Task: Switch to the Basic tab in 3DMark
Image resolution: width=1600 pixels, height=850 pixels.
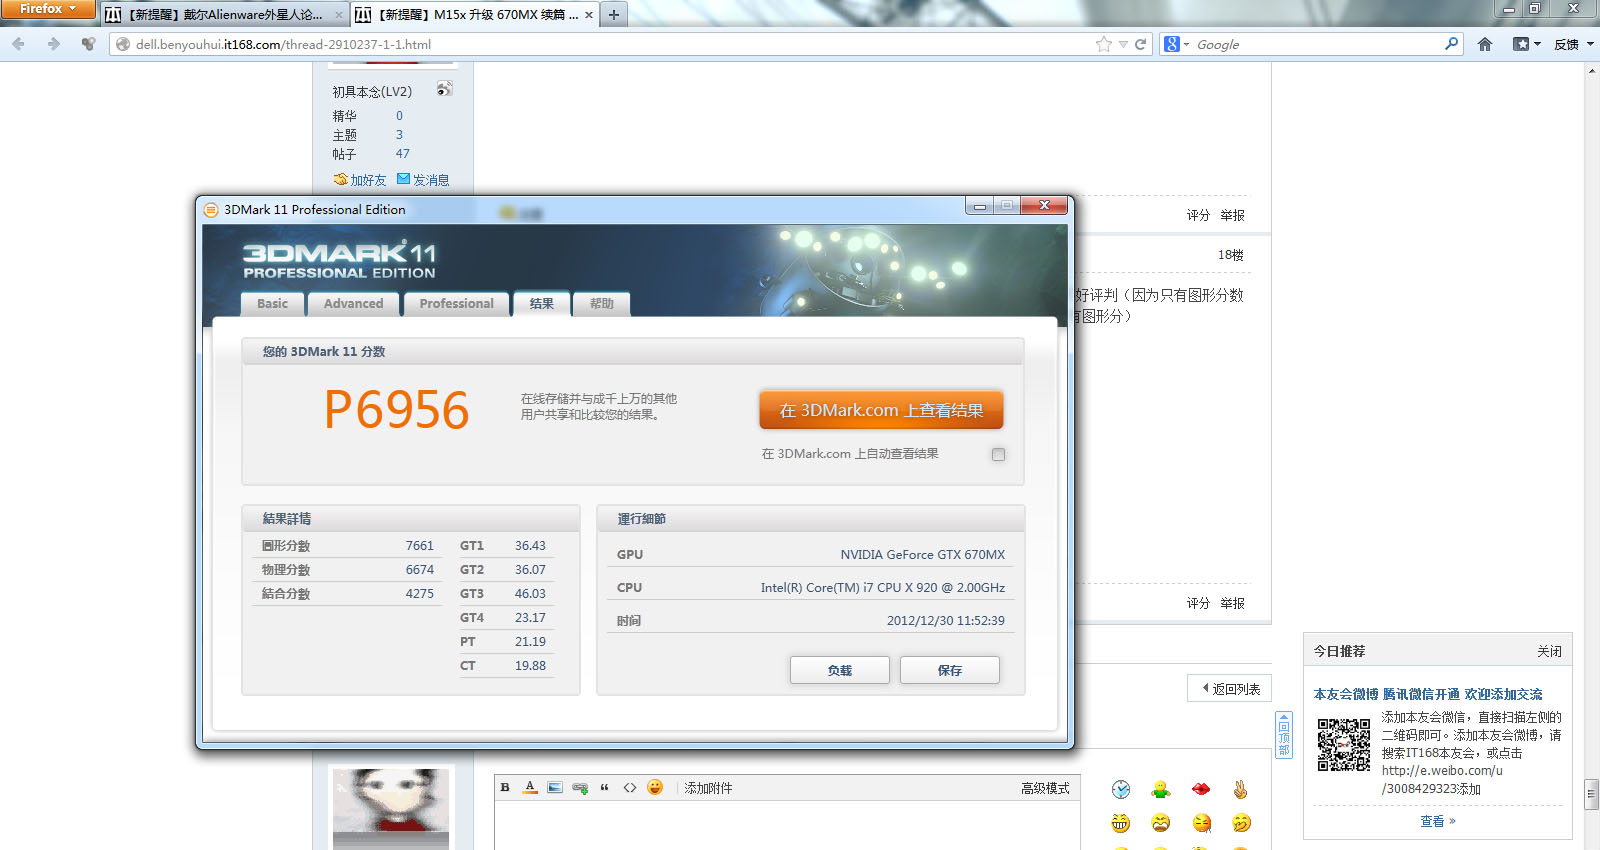Action: 272,304
